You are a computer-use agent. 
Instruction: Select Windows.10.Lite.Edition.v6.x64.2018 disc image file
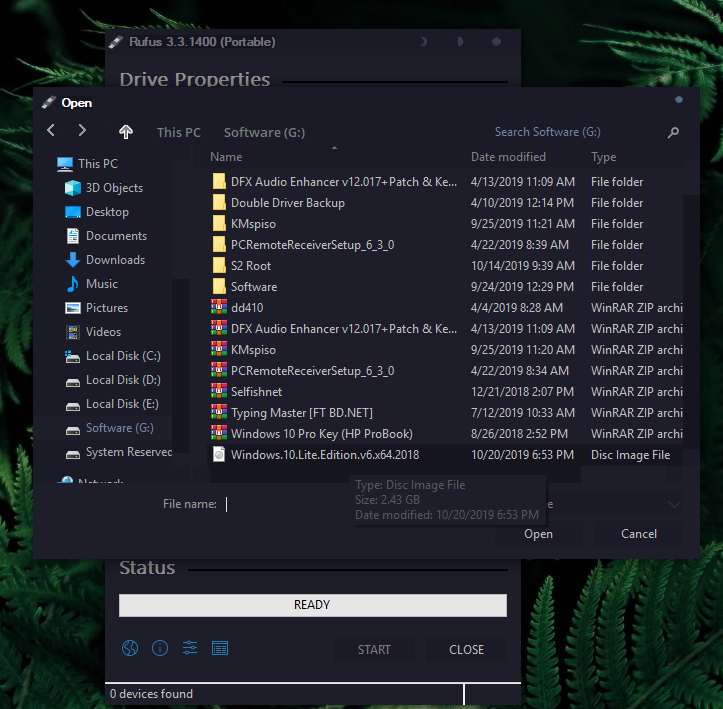click(324, 455)
